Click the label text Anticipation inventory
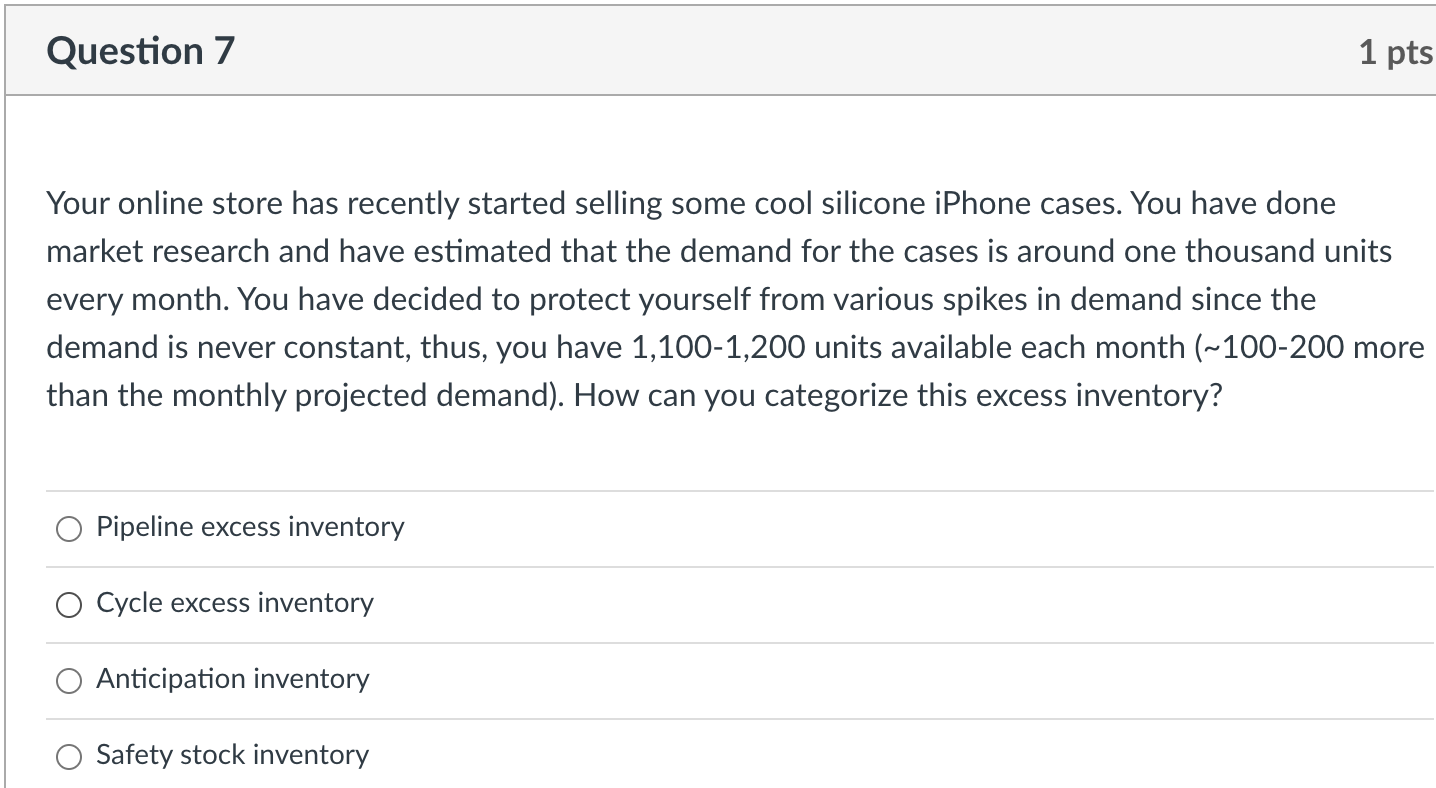 [x=232, y=679]
